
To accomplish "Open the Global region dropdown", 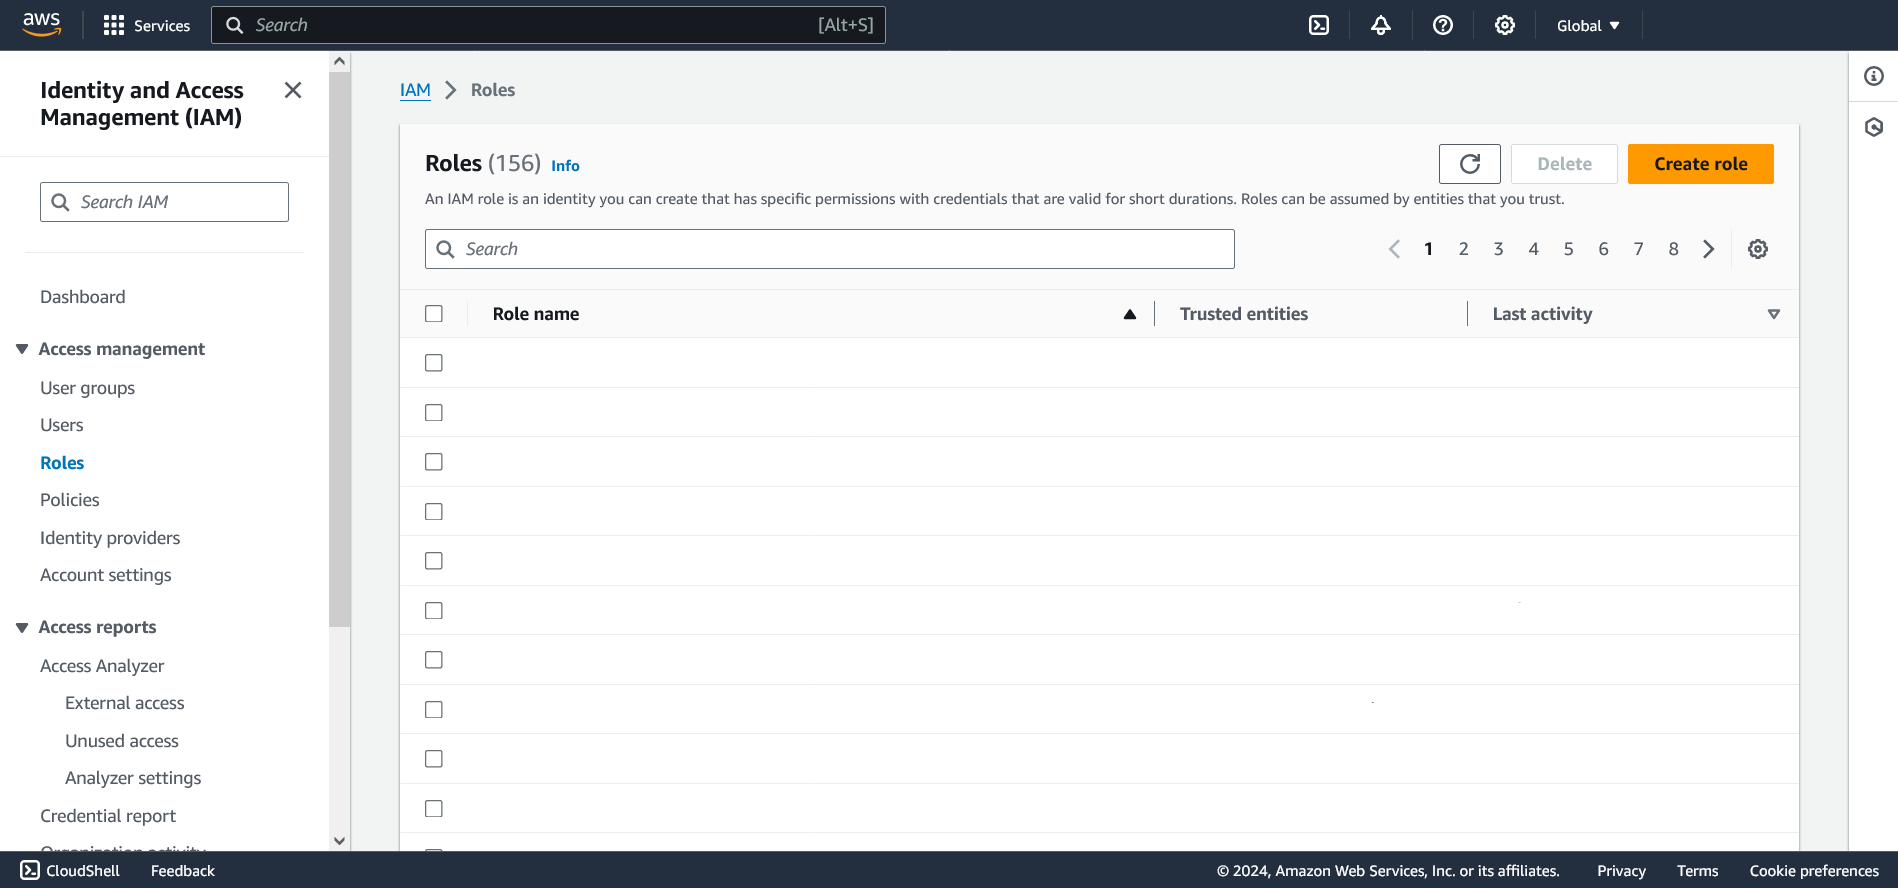I will coord(1587,25).
